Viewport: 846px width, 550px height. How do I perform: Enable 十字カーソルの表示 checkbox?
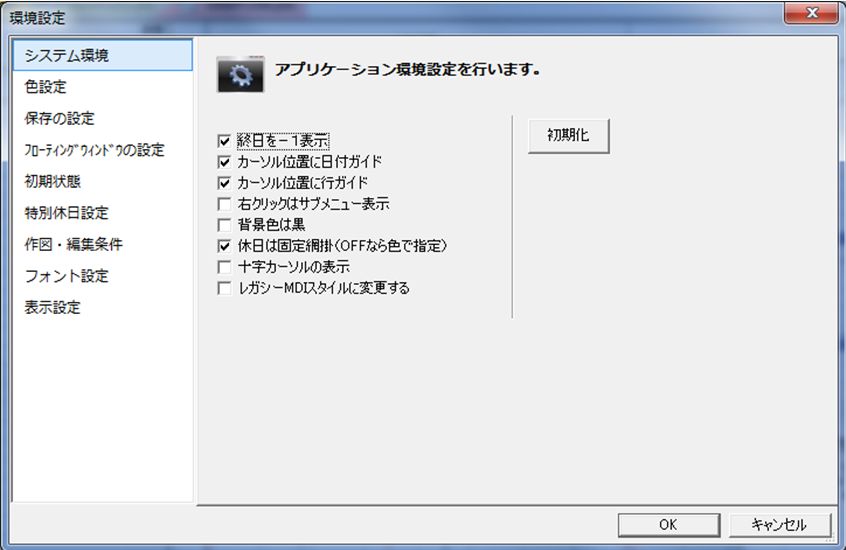click(224, 267)
